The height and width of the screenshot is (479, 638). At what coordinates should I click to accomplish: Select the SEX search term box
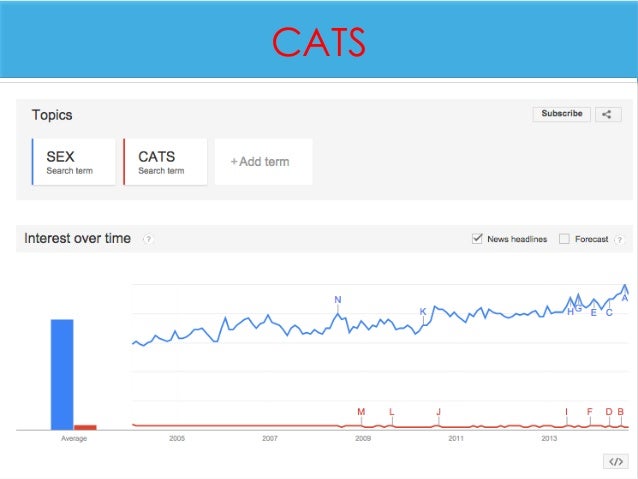75,162
